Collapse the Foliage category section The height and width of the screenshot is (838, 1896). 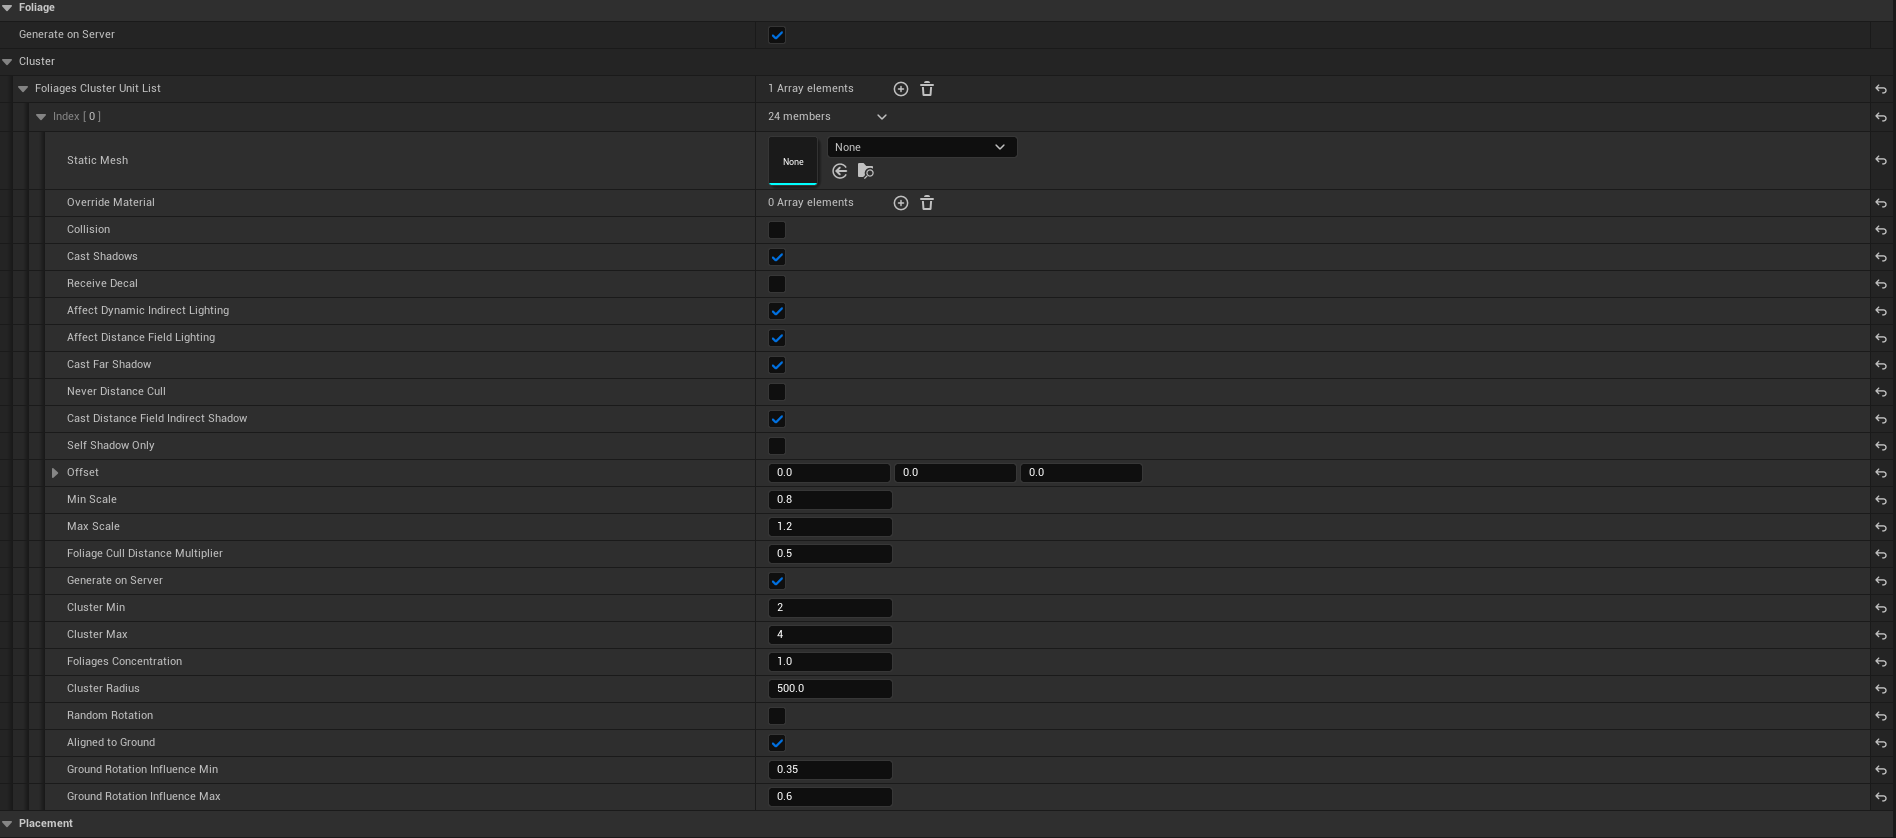[8, 8]
